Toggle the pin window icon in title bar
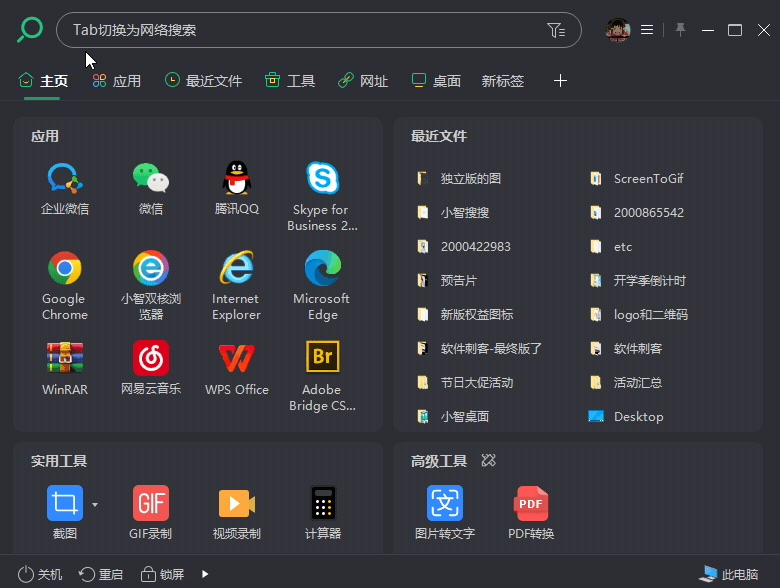The width and height of the screenshot is (780, 588). (681, 30)
